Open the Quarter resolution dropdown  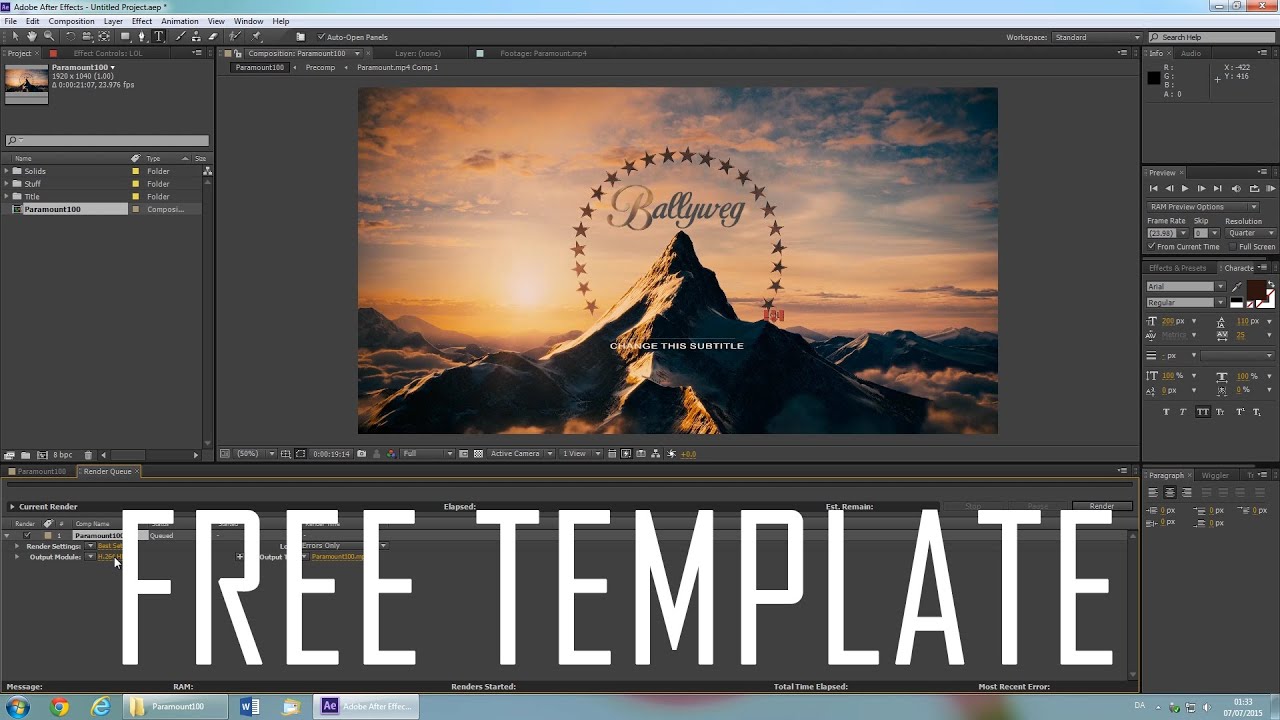1250,233
